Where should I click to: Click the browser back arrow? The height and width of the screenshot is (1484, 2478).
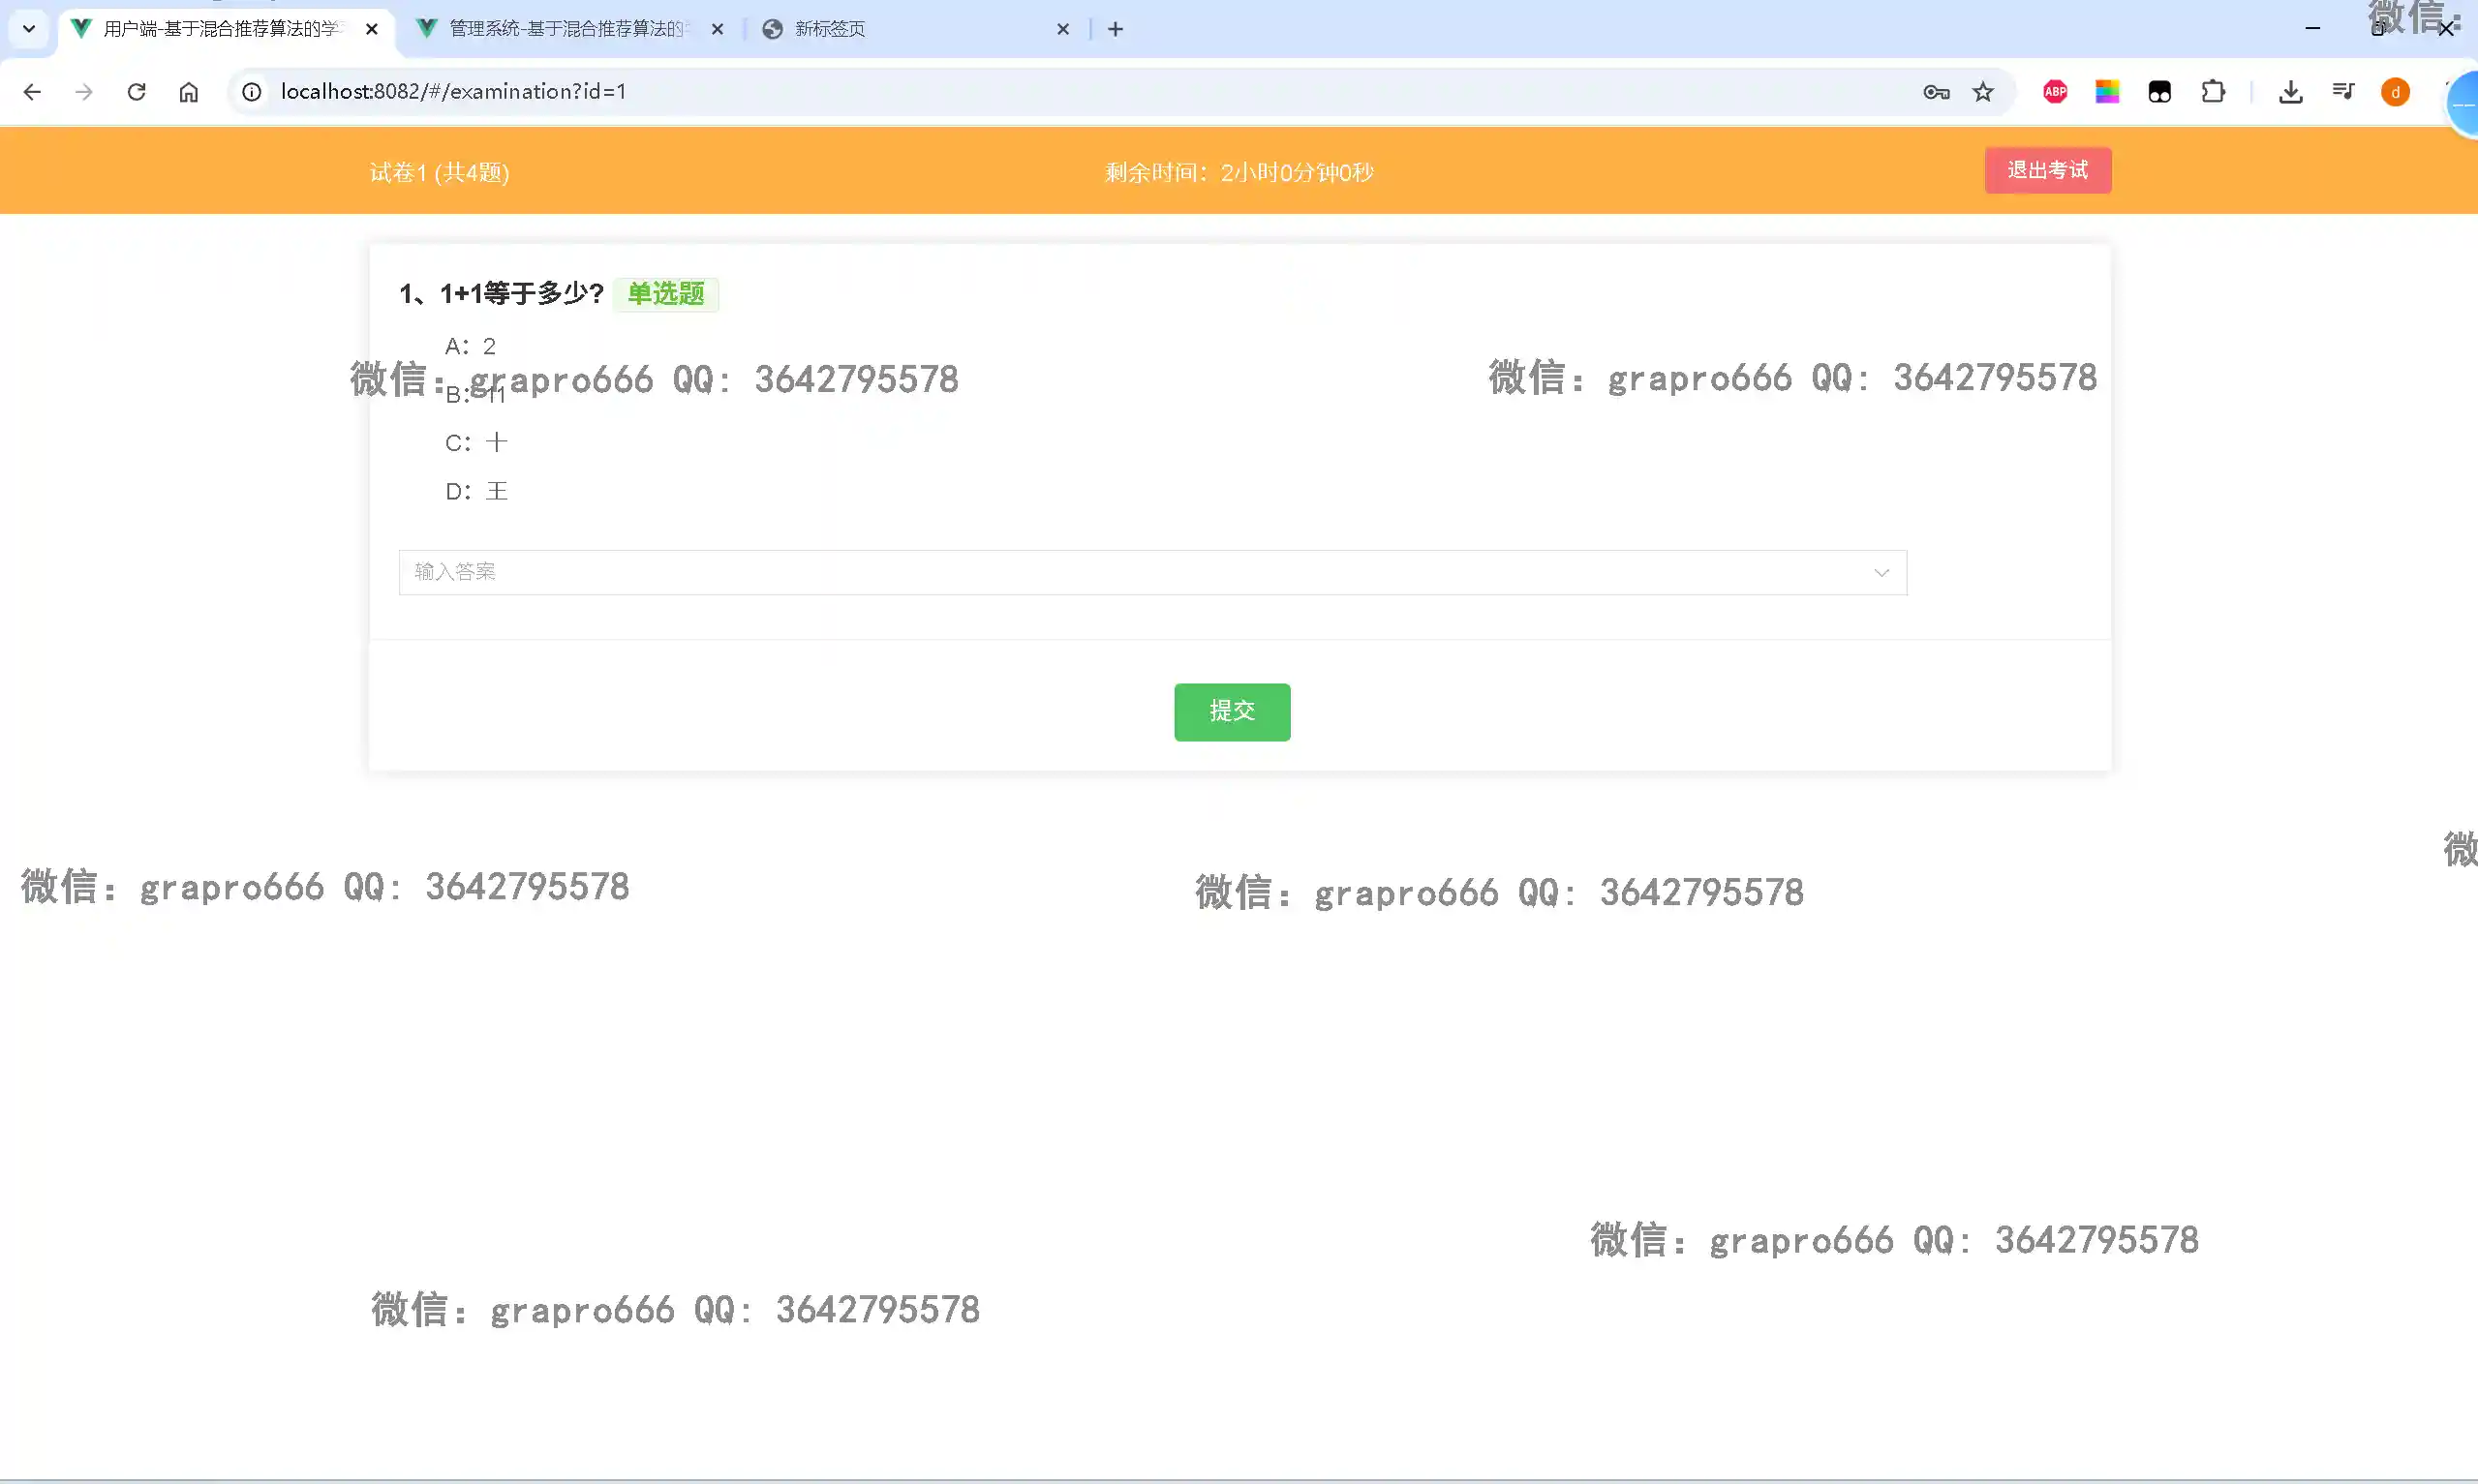(x=32, y=92)
